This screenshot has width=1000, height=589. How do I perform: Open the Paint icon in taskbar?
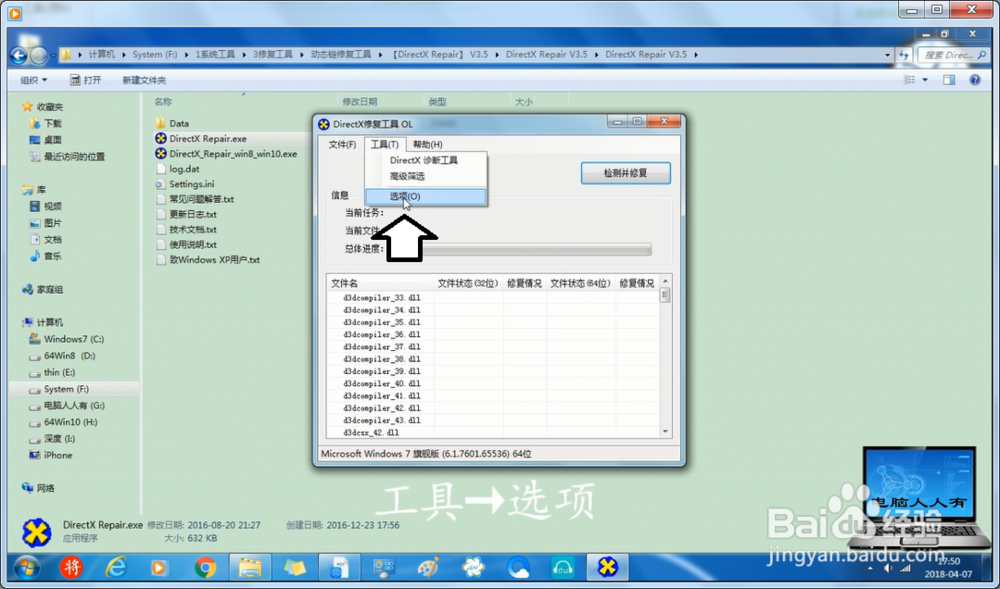pos(429,567)
